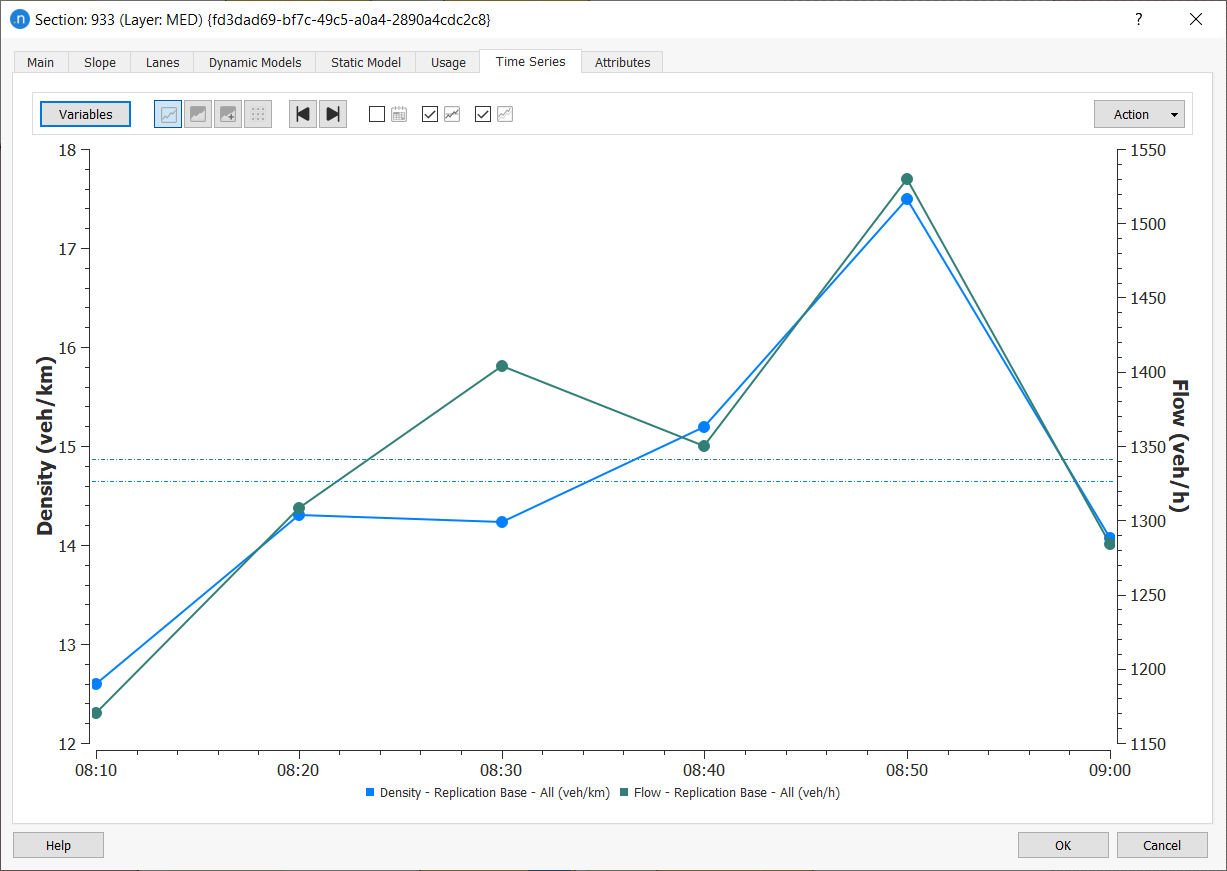This screenshot has height=871, width=1227.
Task: Click the 08:50 peak density data point
Action: [907, 199]
